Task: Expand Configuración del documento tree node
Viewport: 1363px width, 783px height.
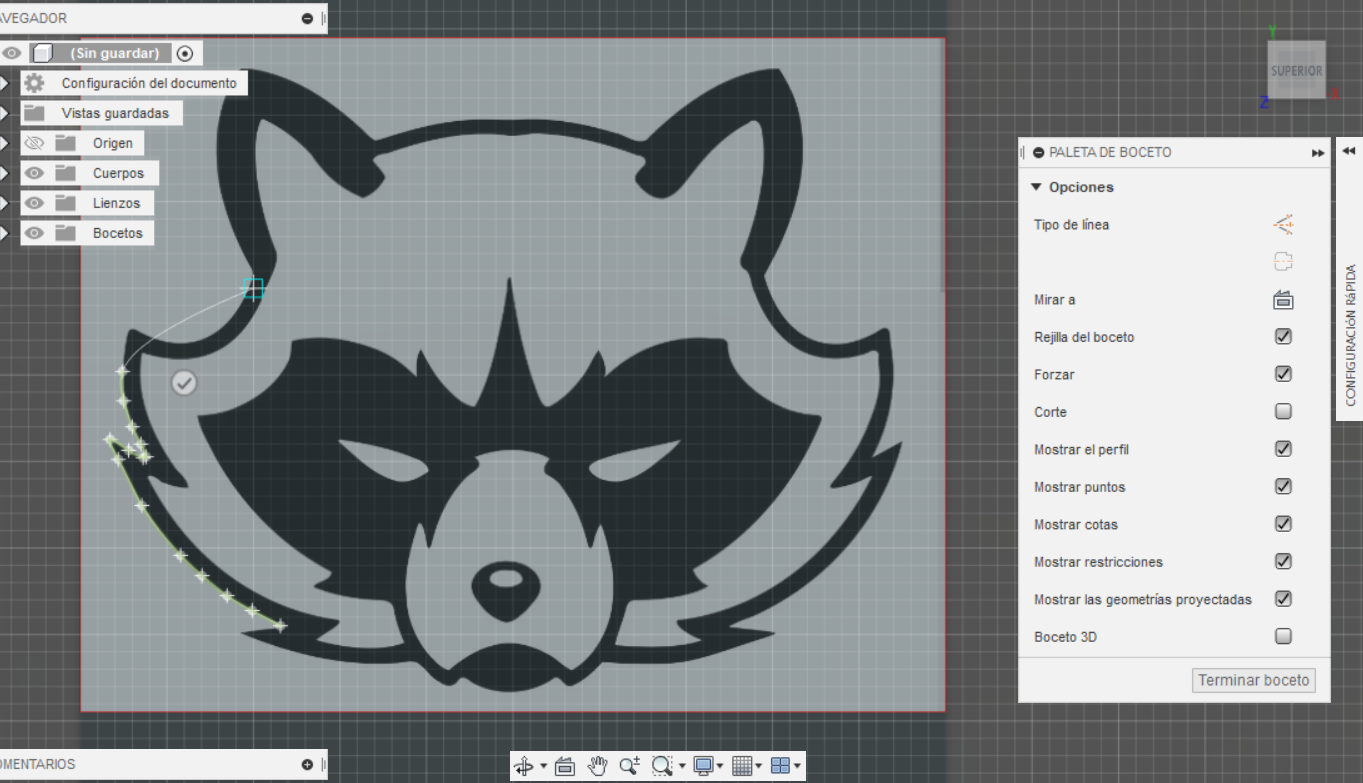Action: point(4,83)
